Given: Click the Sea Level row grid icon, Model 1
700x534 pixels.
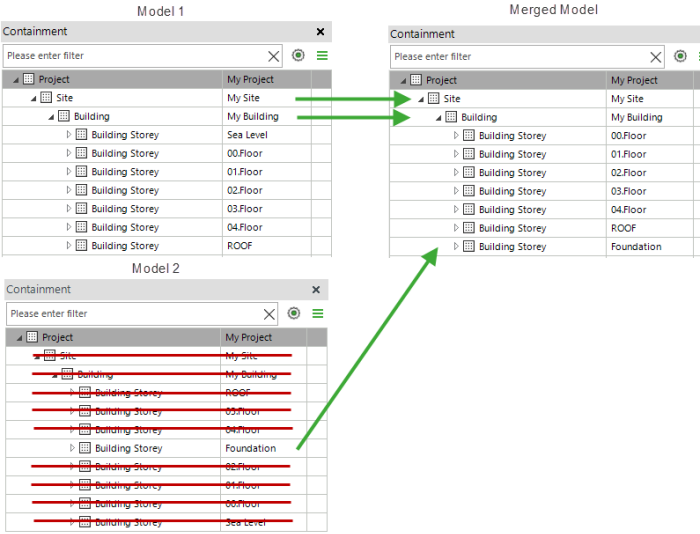Looking at the screenshot, I should [x=81, y=134].
